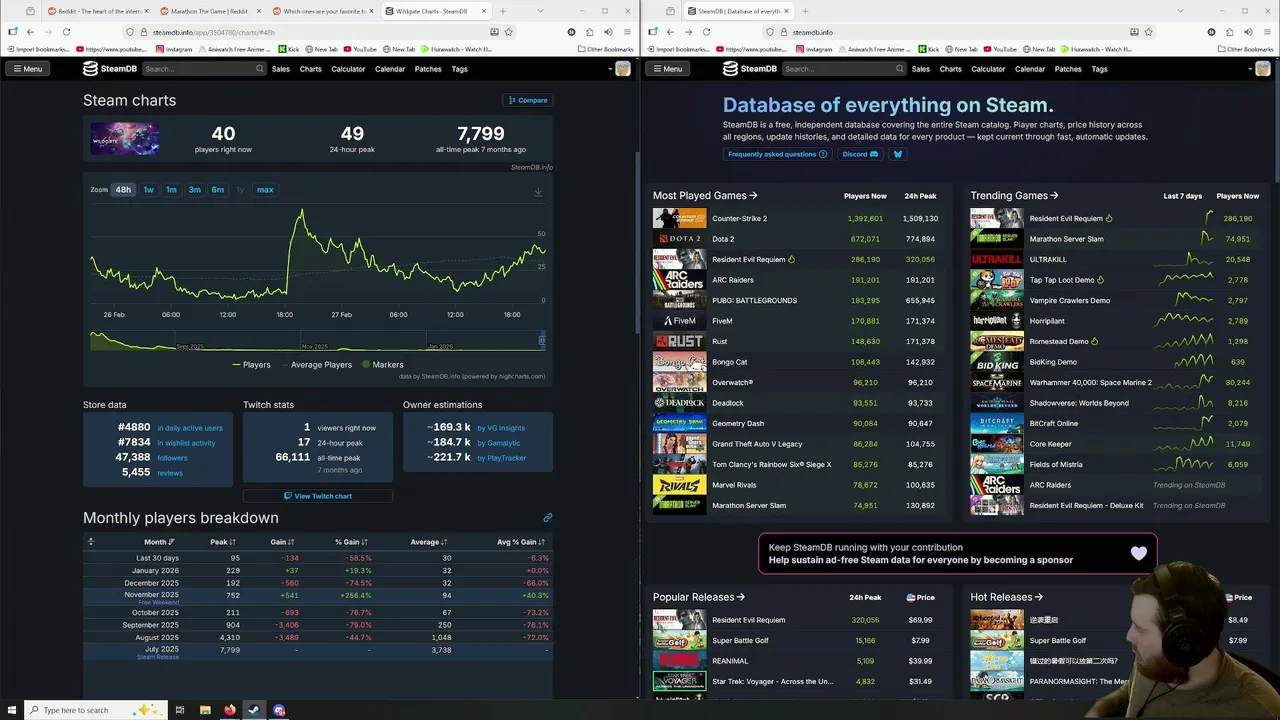Sort monthly table by % Gain column
The height and width of the screenshot is (720, 1280).
coord(353,542)
